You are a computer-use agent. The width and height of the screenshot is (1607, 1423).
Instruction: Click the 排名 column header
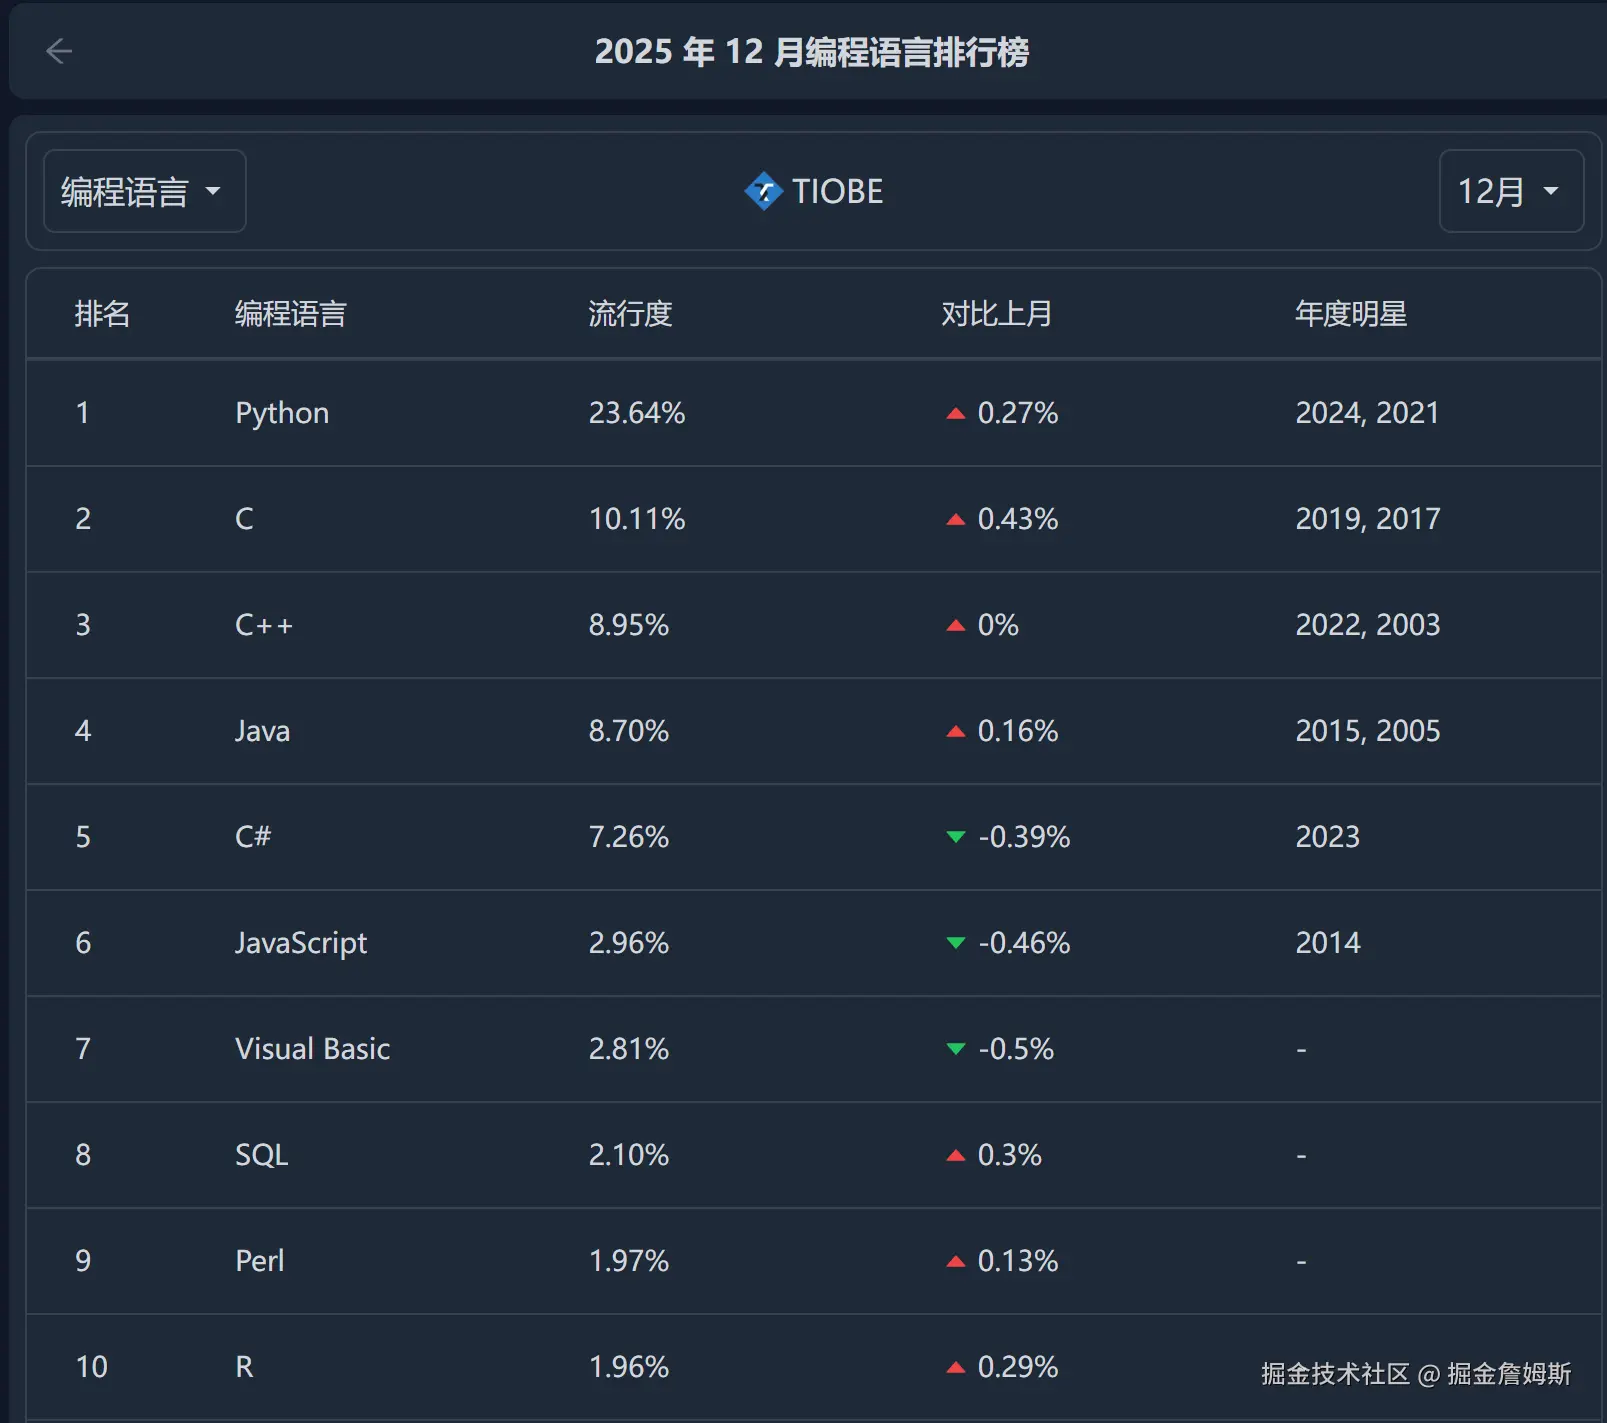[102, 314]
